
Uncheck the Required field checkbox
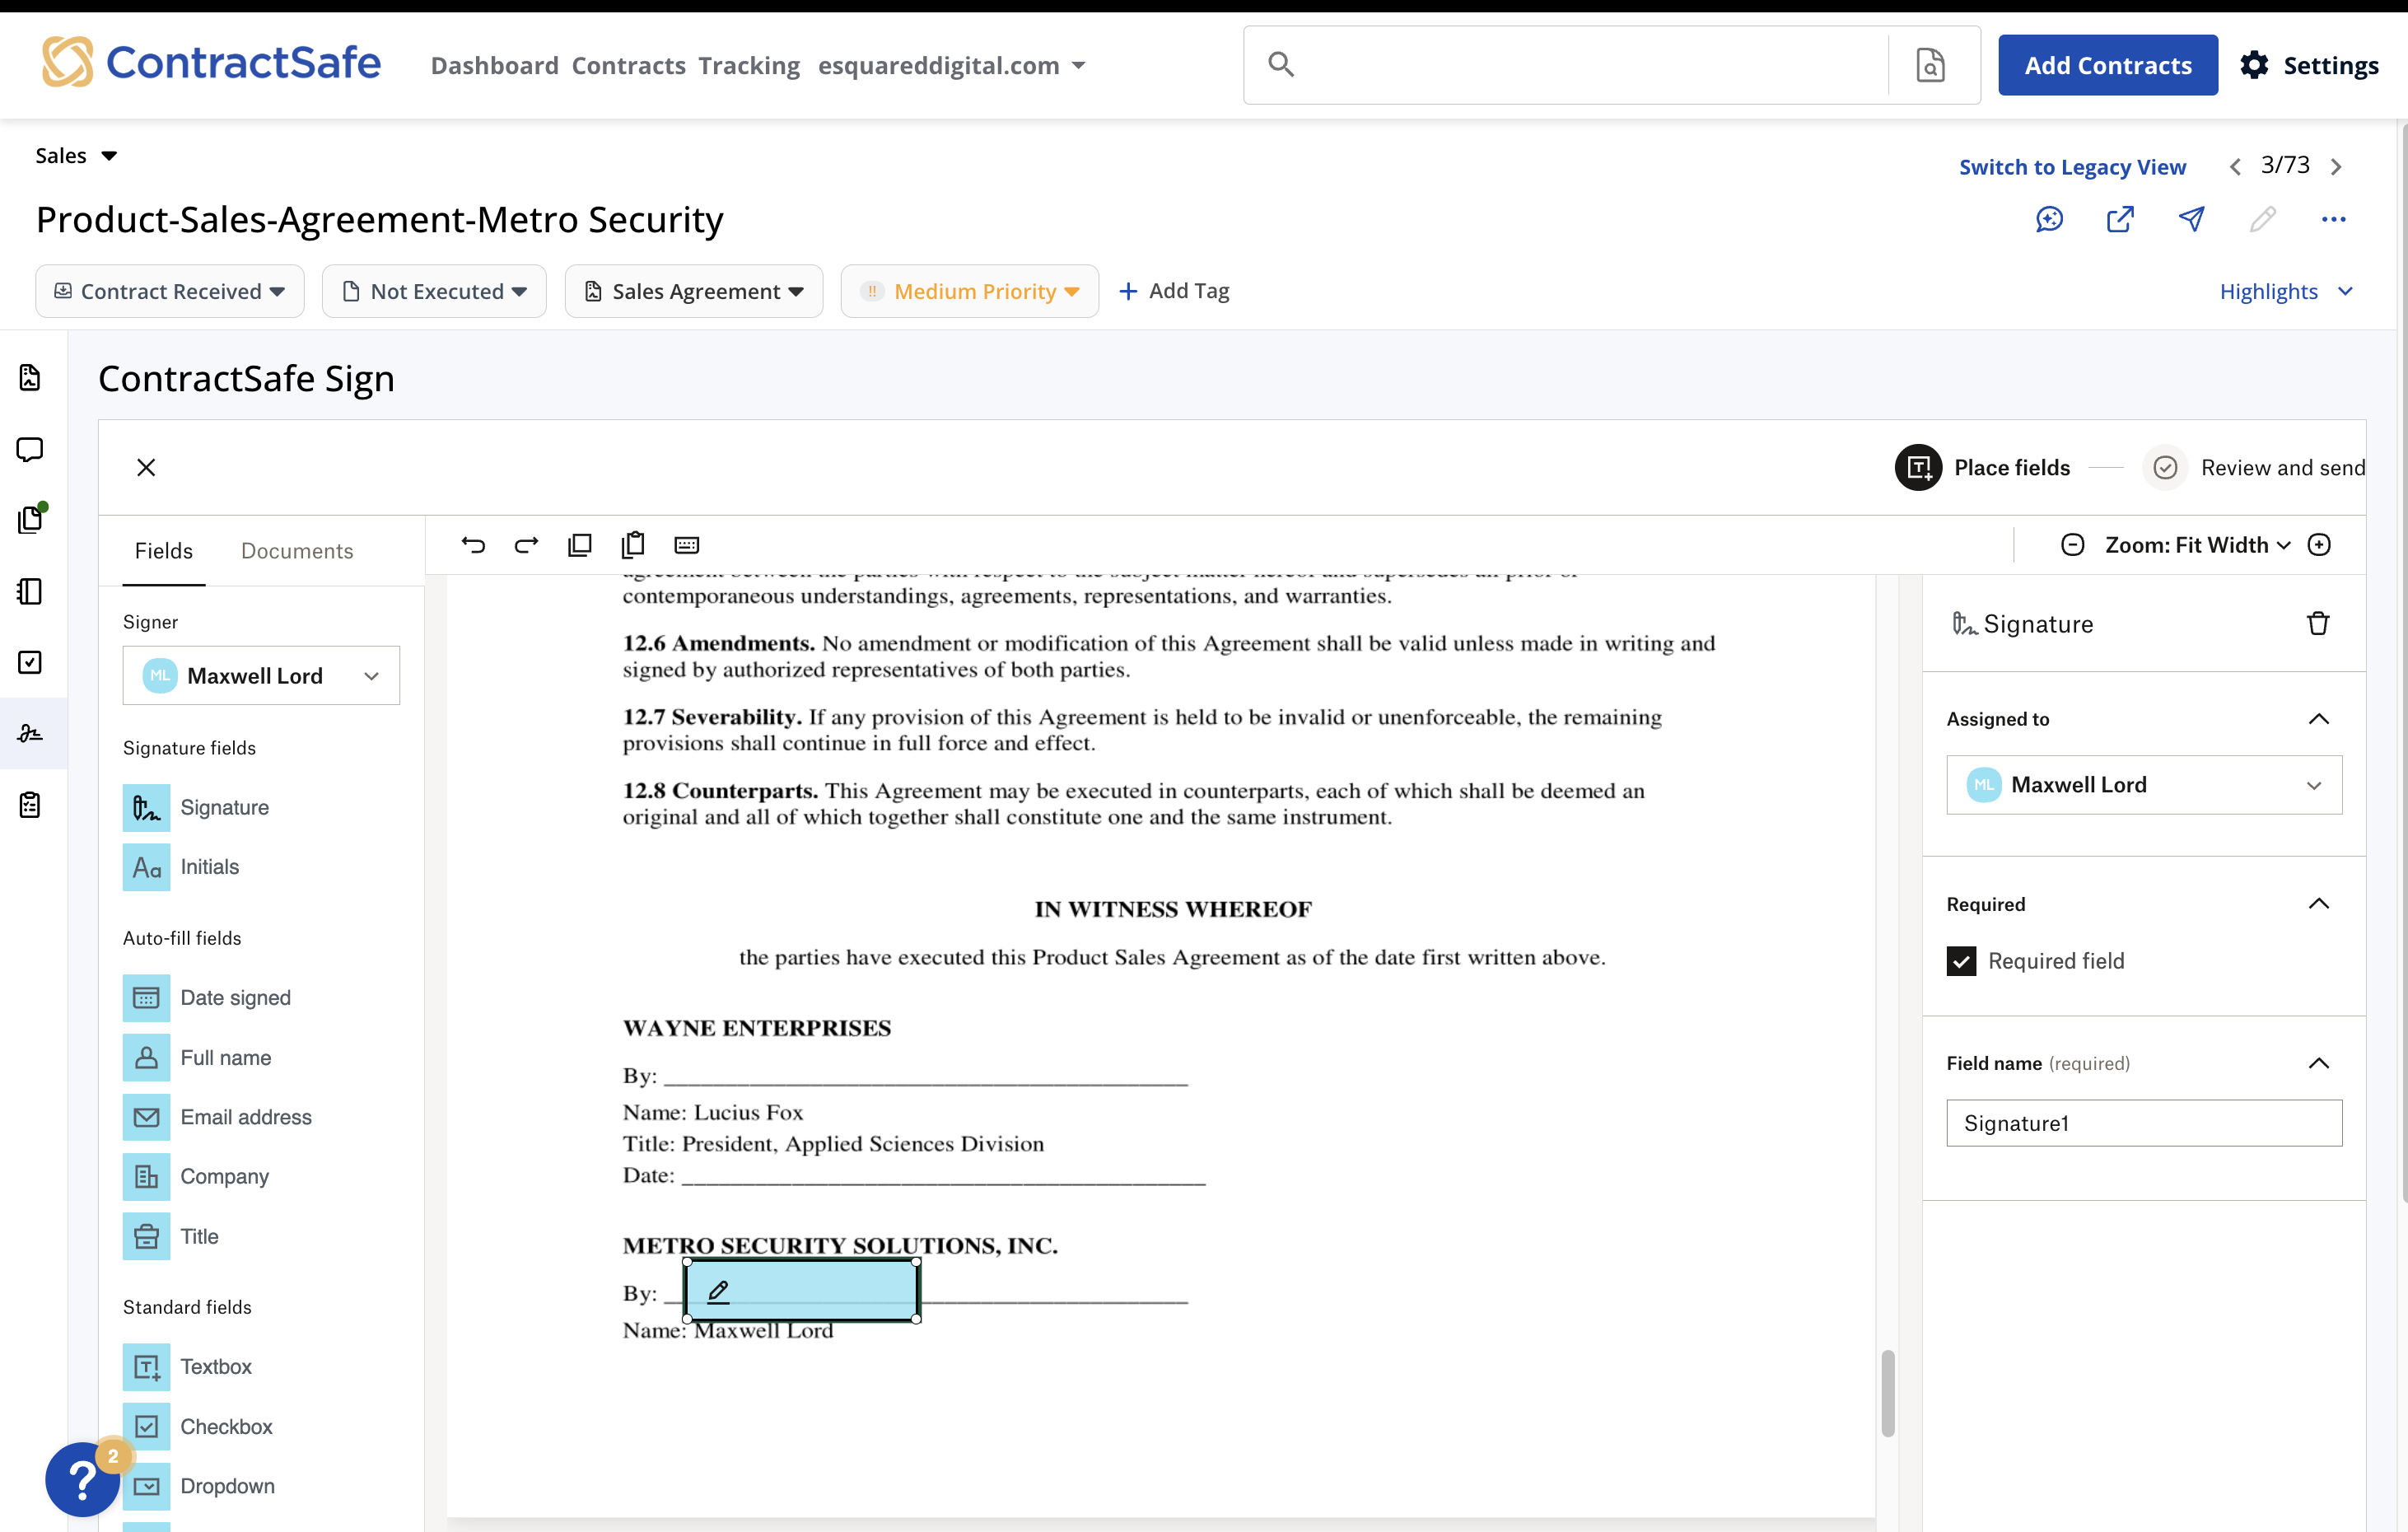click(x=1961, y=961)
